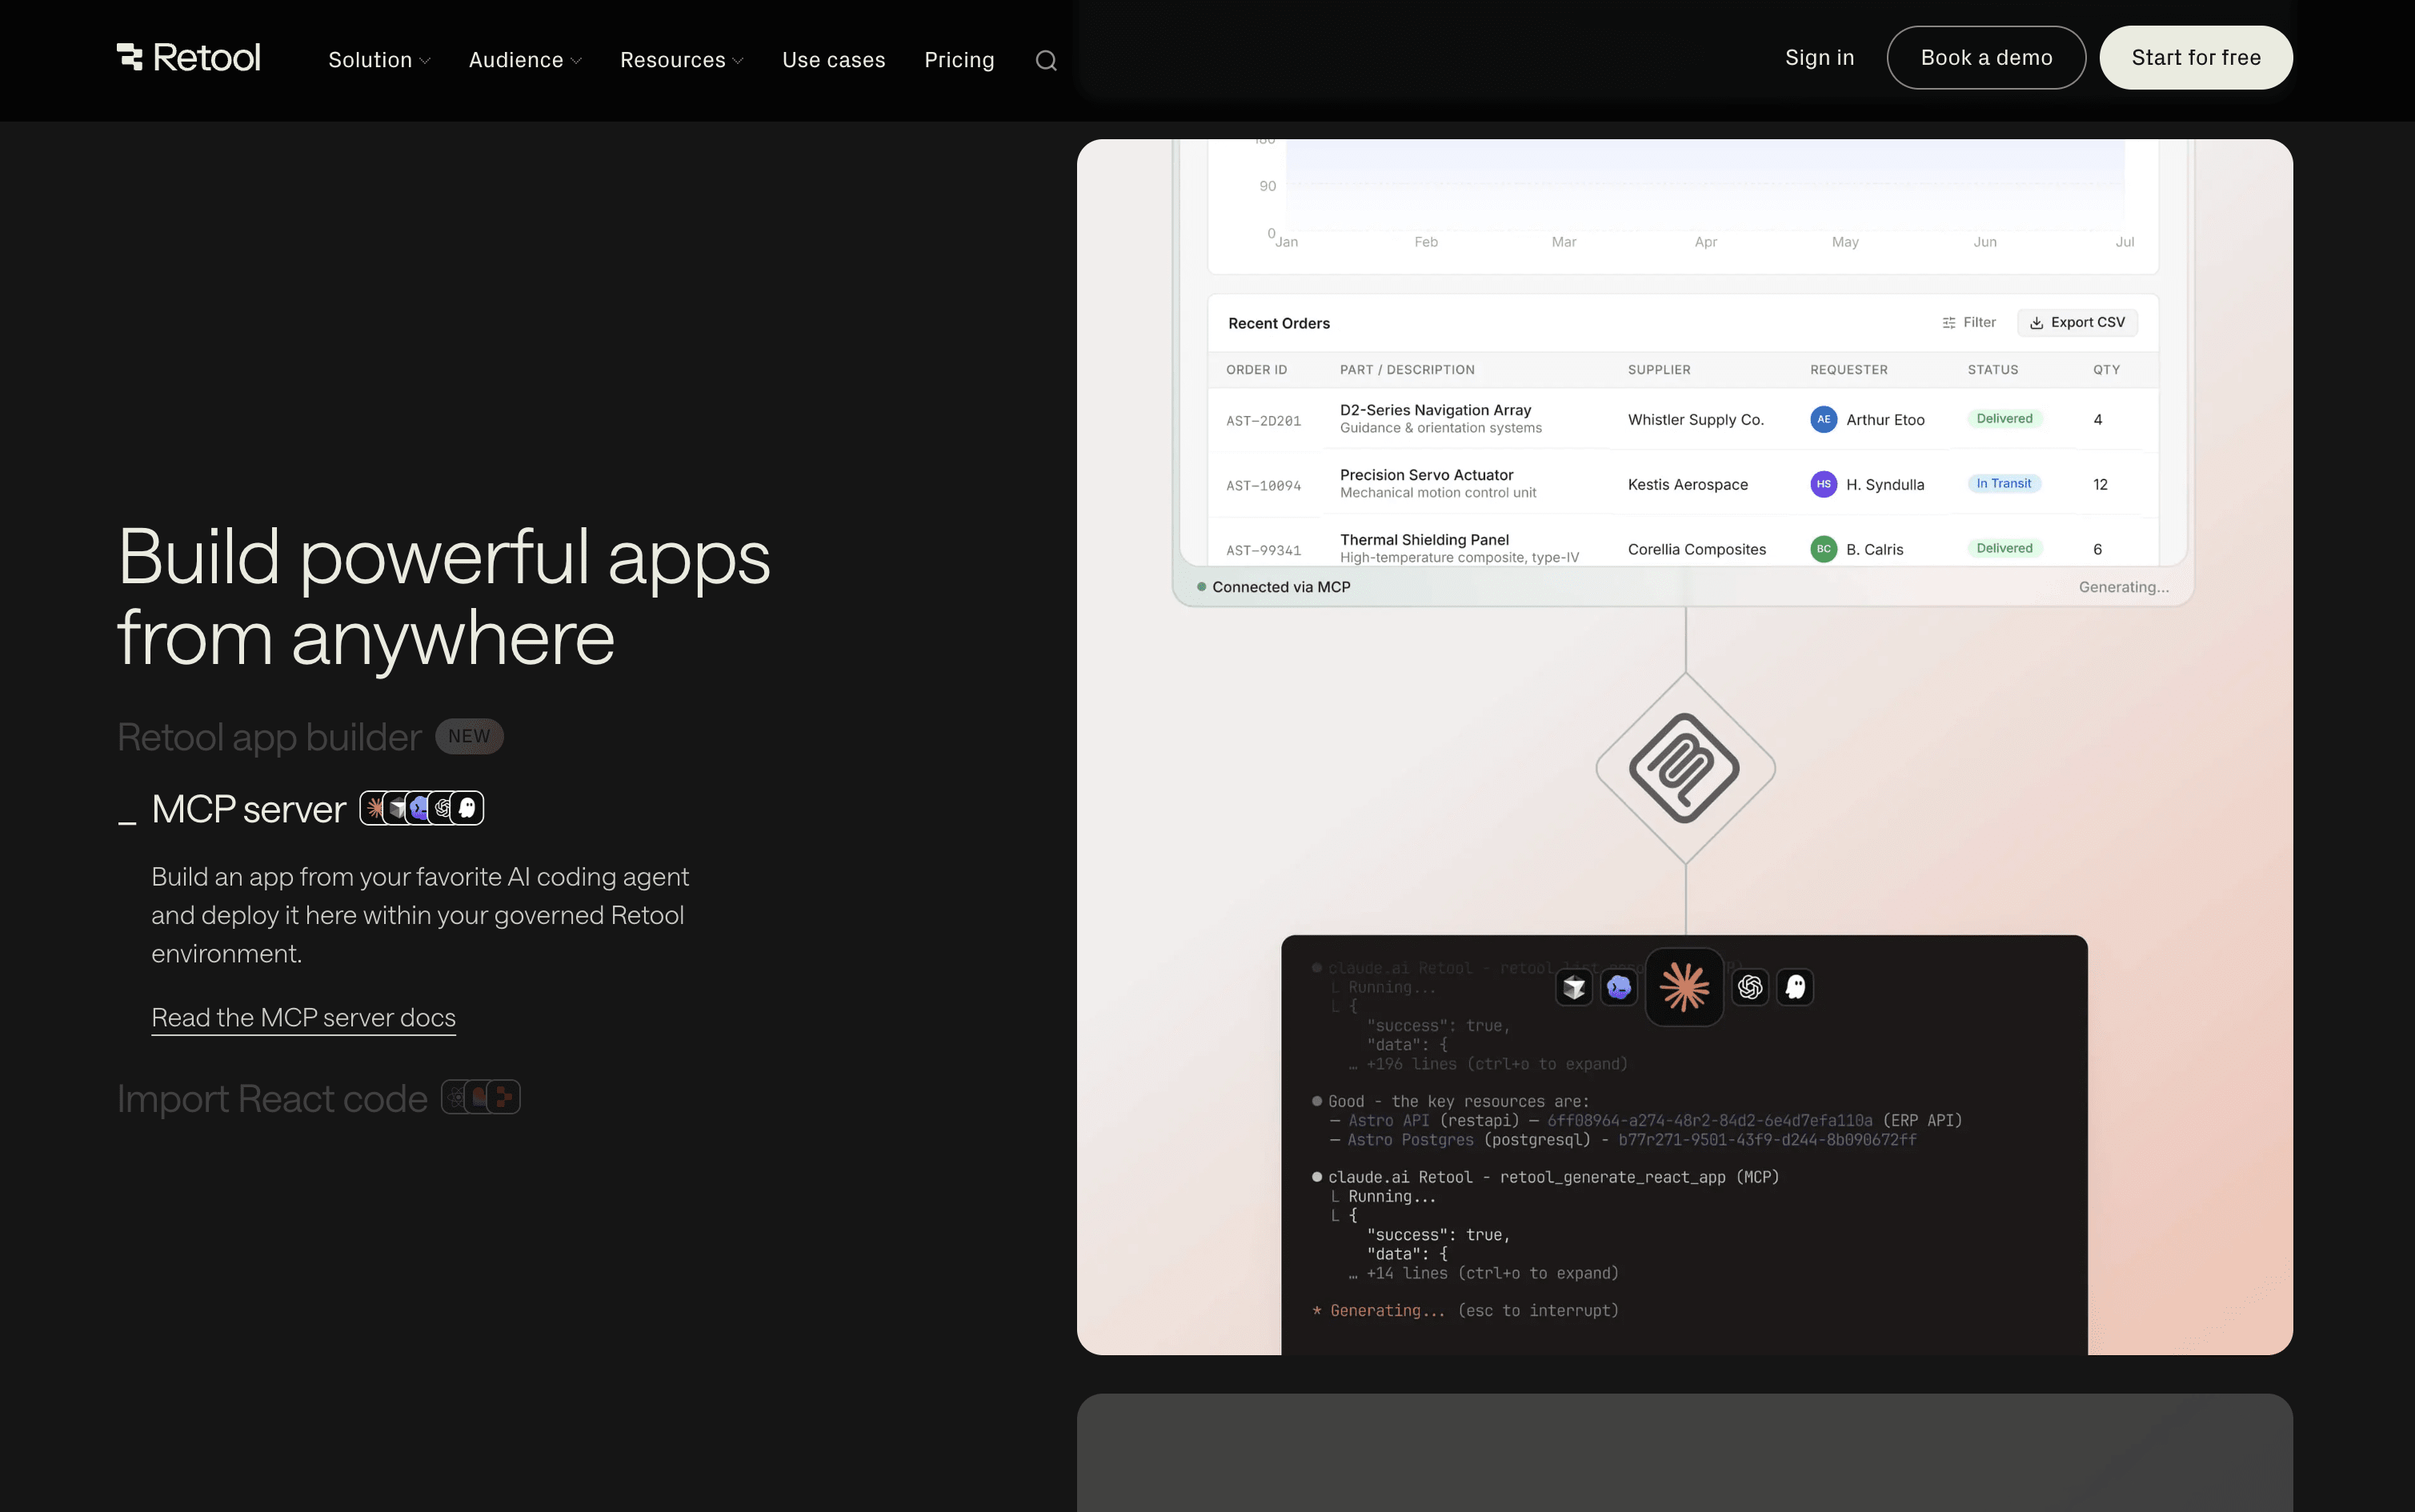
Task: Click the green dot beside Connected via MCP
Action: point(1201,587)
